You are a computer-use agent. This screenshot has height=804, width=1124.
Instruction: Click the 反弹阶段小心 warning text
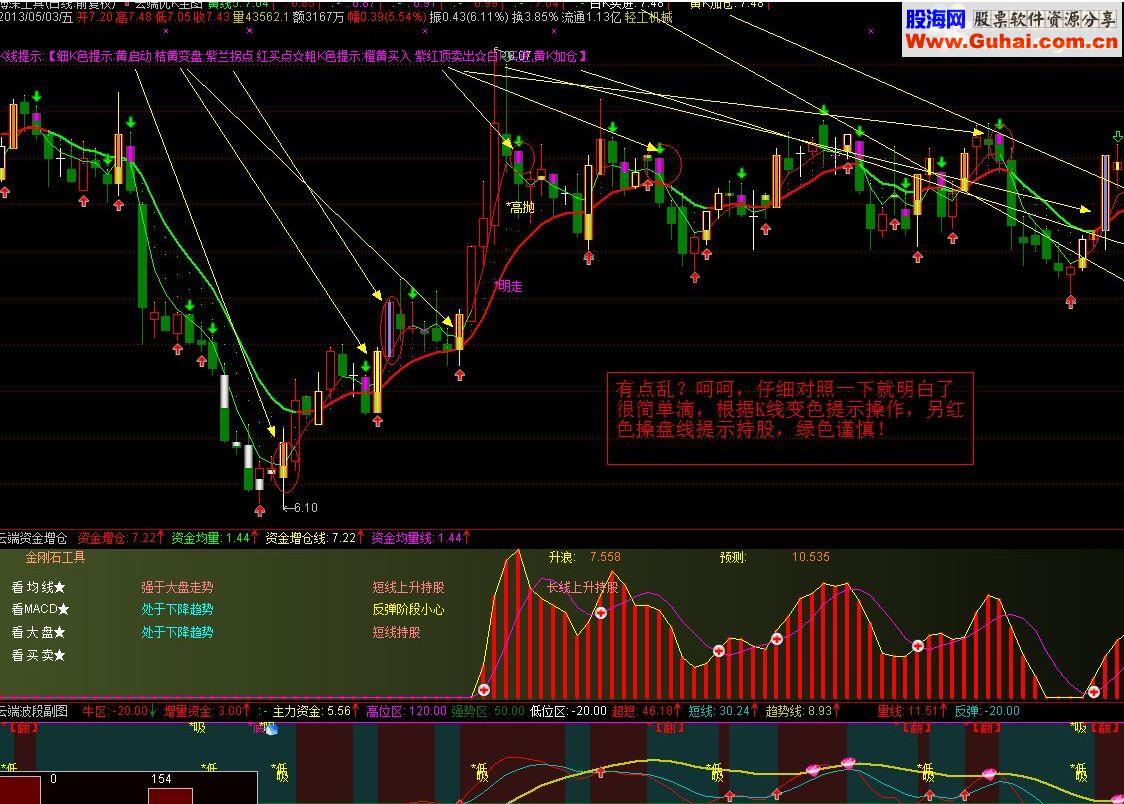[409, 609]
